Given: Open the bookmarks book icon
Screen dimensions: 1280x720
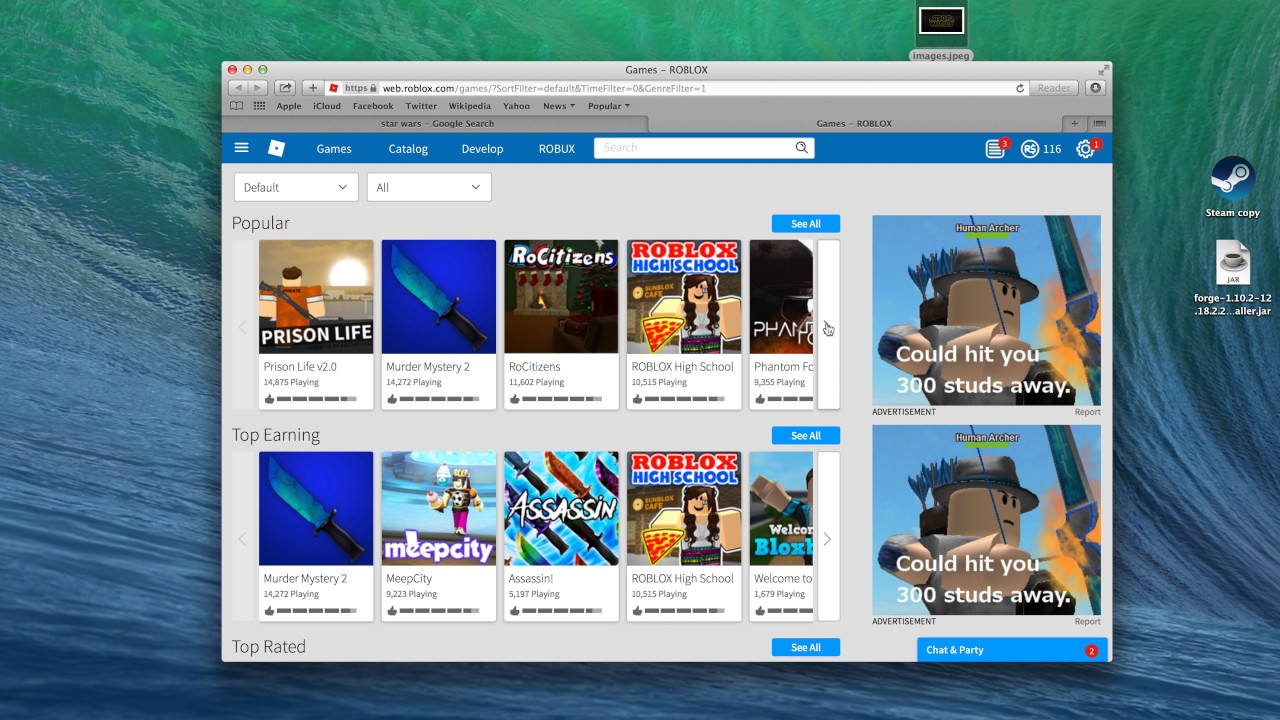Looking at the screenshot, I should pos(237,106).
